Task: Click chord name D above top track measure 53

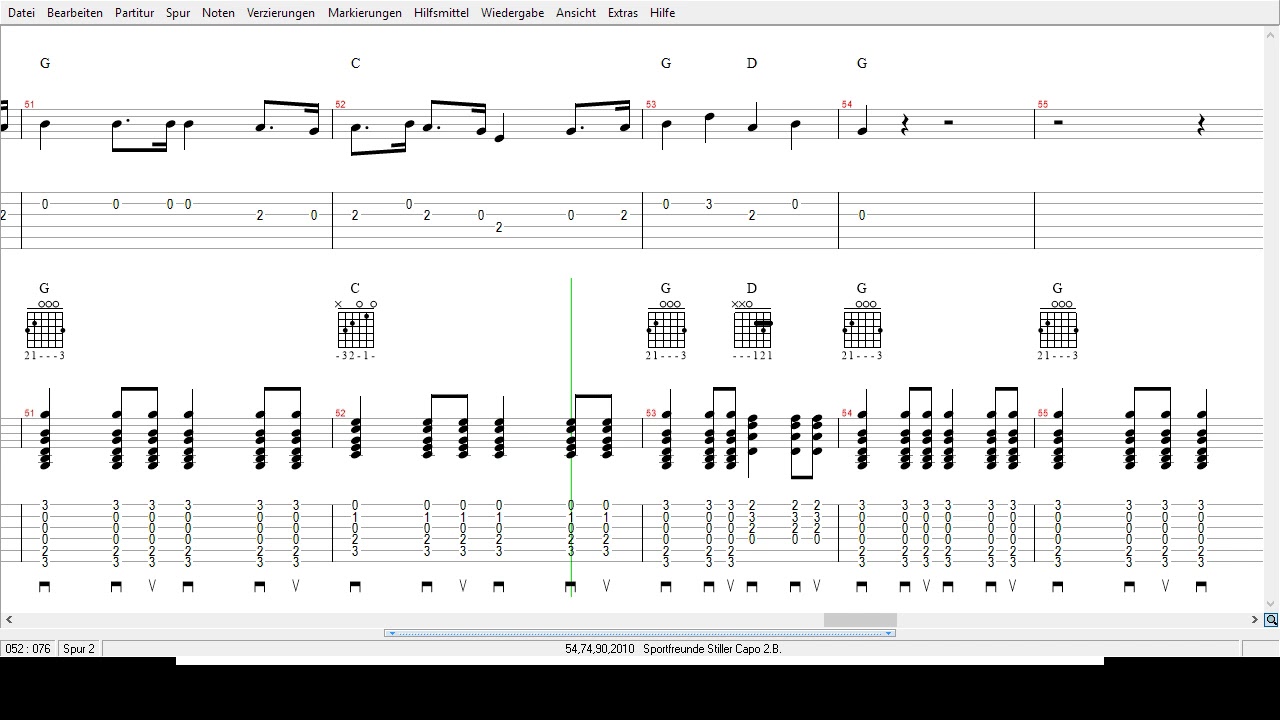Action: tap(752, 63)
